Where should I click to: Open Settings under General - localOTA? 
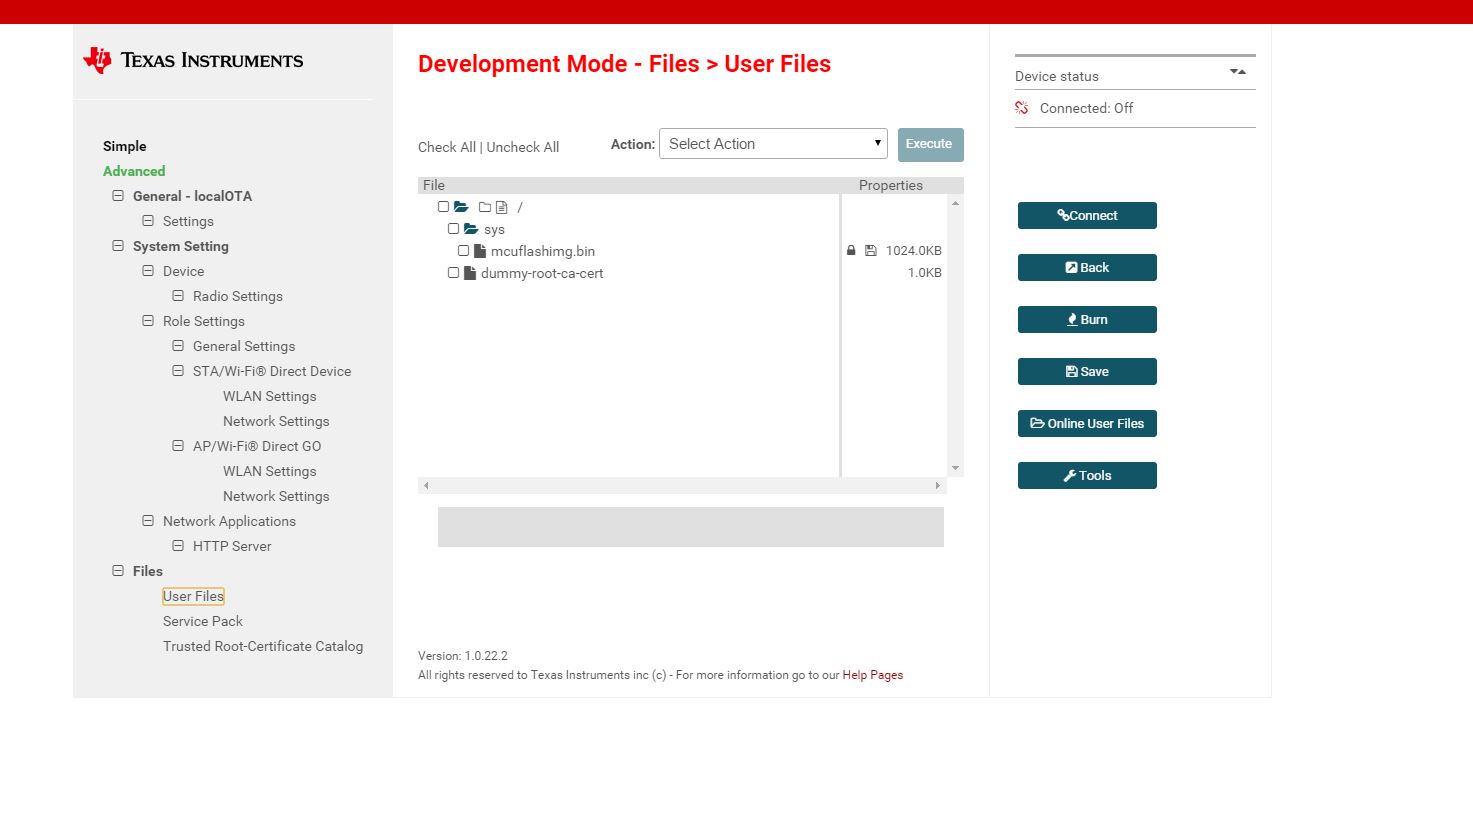[188, 221]
